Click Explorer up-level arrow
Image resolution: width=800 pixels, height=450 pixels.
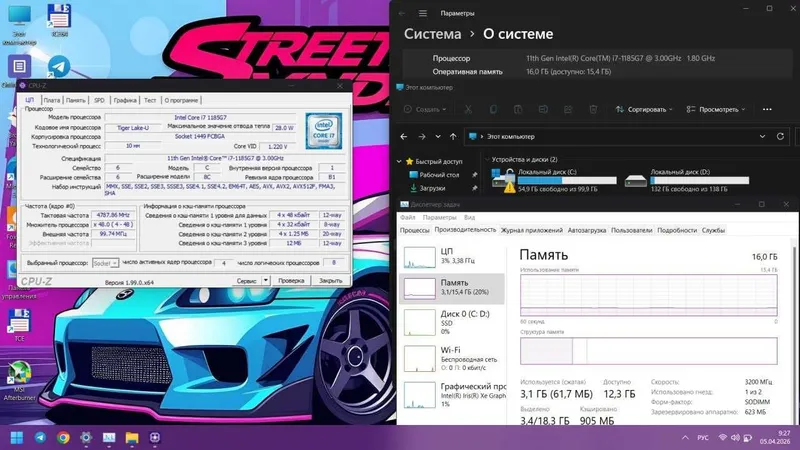click(x=453, y=137)
